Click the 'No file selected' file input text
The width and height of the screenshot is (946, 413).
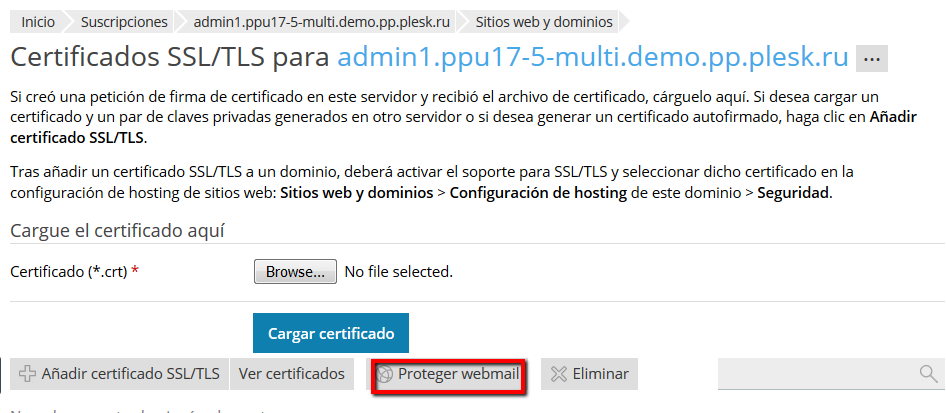(x=398, y=271)
